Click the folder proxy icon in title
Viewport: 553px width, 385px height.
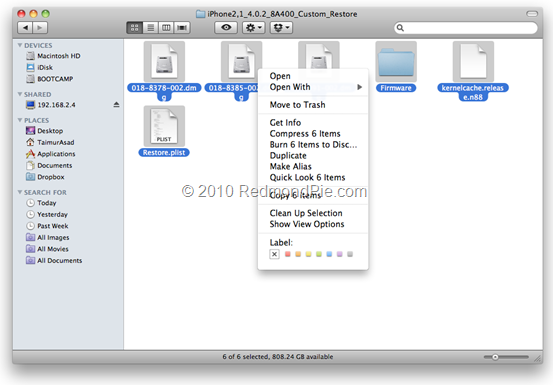coord(200,14)
